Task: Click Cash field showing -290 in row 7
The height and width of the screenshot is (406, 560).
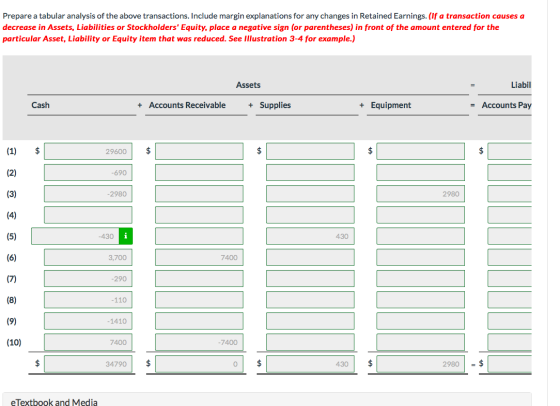Action: click(x=88, y=279)
